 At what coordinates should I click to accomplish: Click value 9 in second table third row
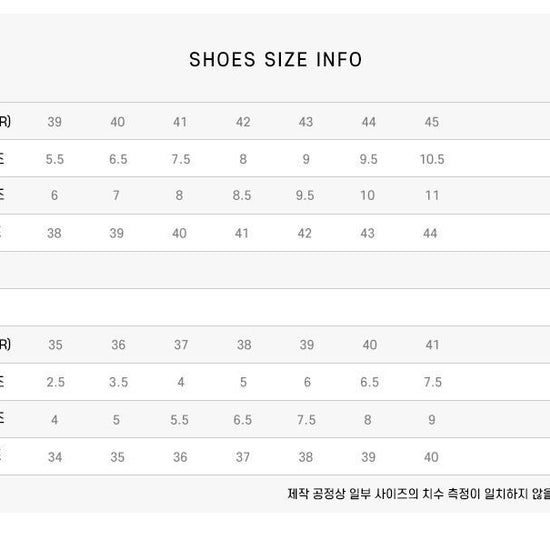click(x=432, y=420)
